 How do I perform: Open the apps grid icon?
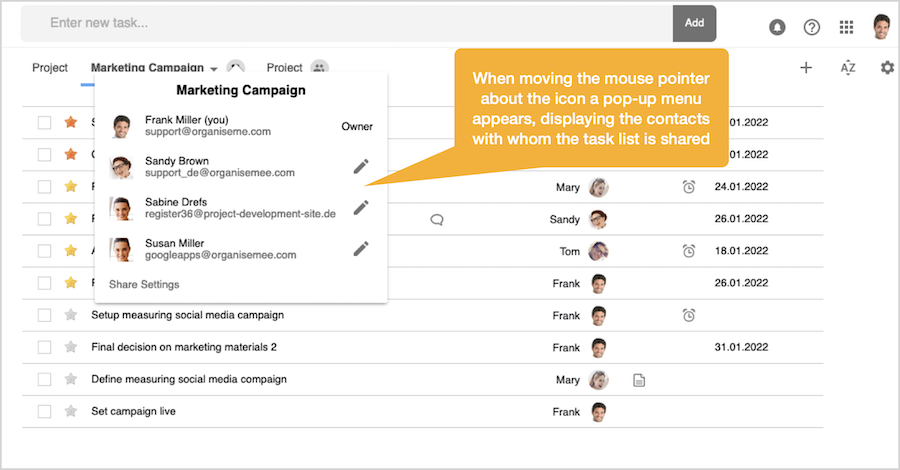click(846, 27)
